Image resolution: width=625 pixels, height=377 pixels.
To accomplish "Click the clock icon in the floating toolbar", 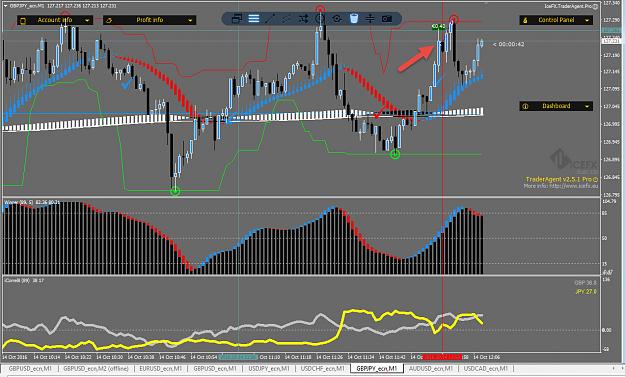I will (x=320, y=19).
